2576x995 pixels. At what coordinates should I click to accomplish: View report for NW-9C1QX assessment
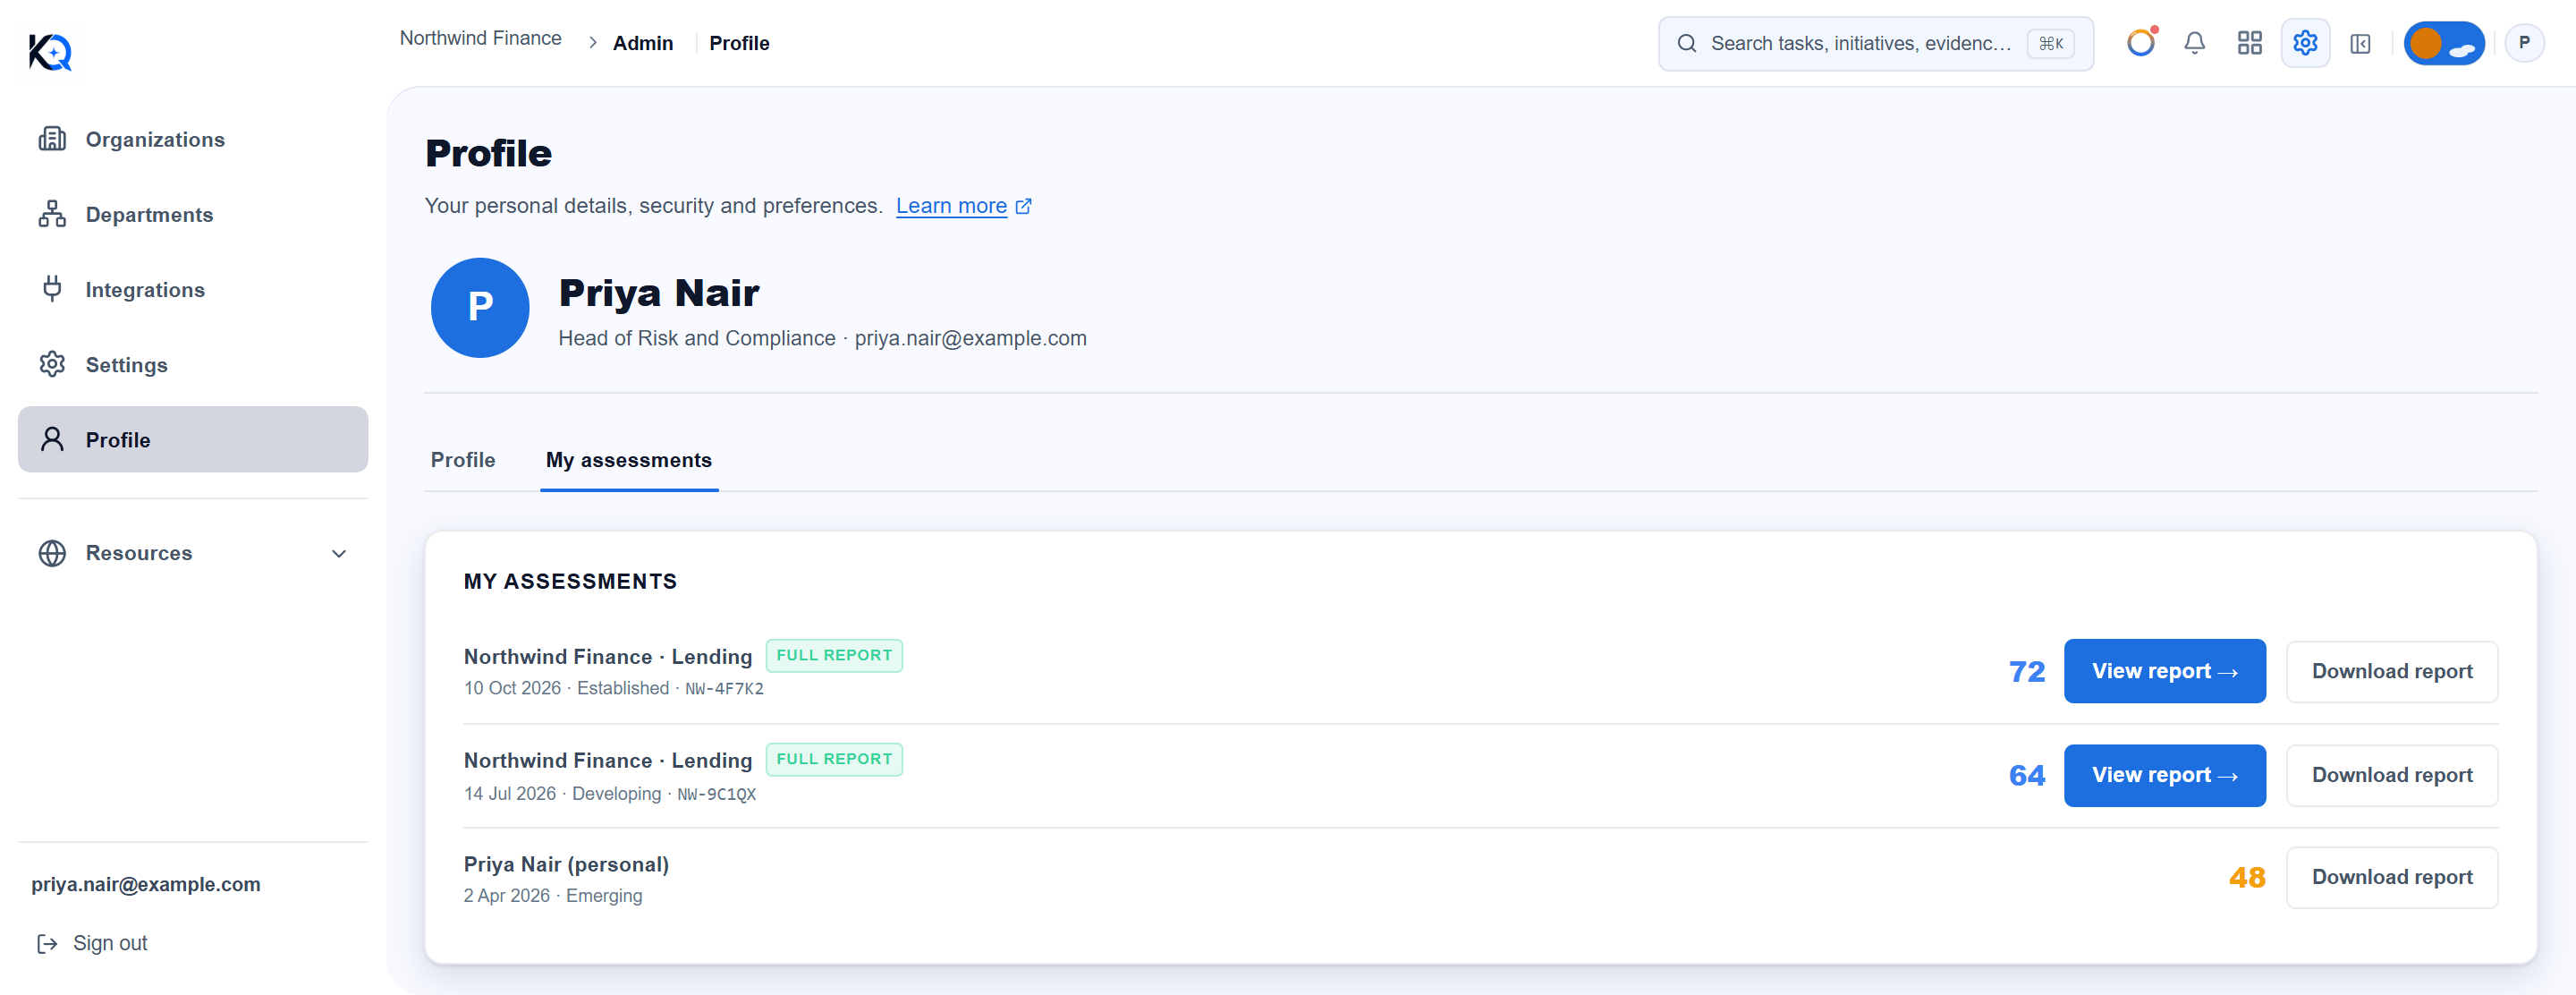point(2164,775)
